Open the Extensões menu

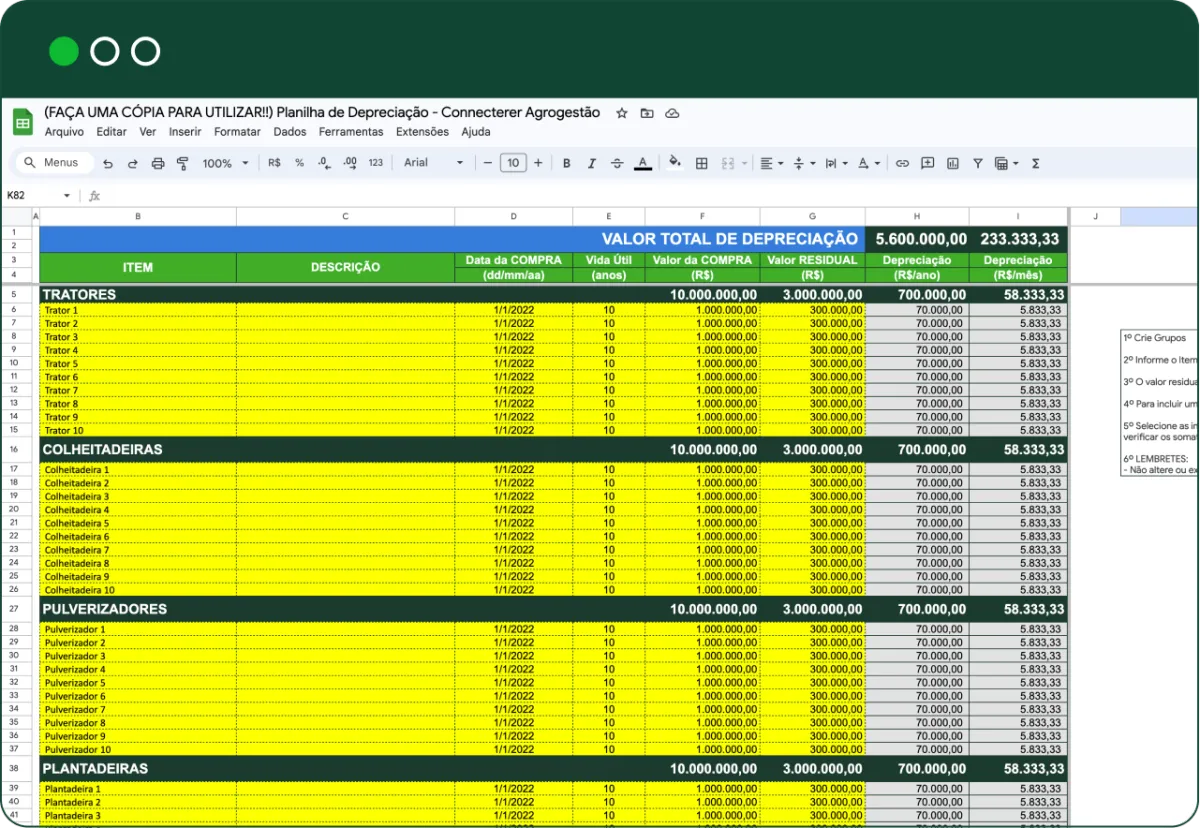(x=422, y=132)
